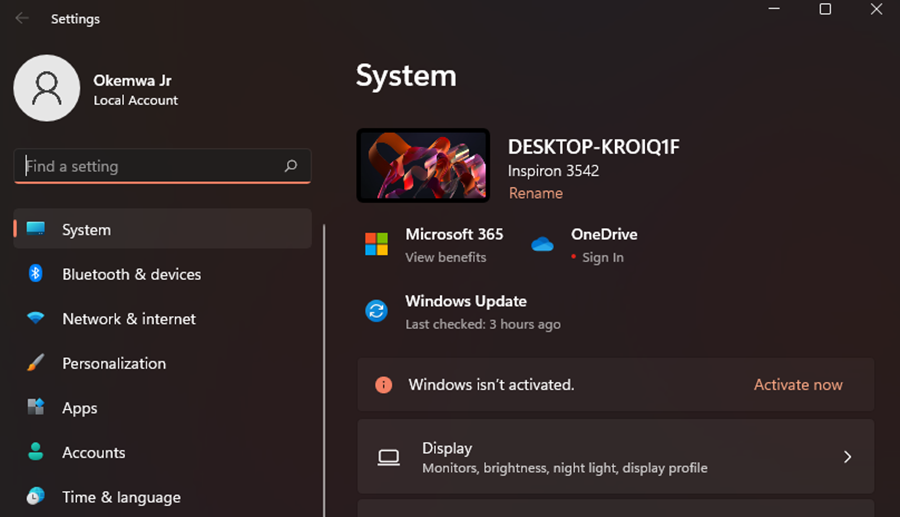The height and width of the screenshot is (517, 900).
Task: Click the search magnifier icon
Action: click(291, 167)
